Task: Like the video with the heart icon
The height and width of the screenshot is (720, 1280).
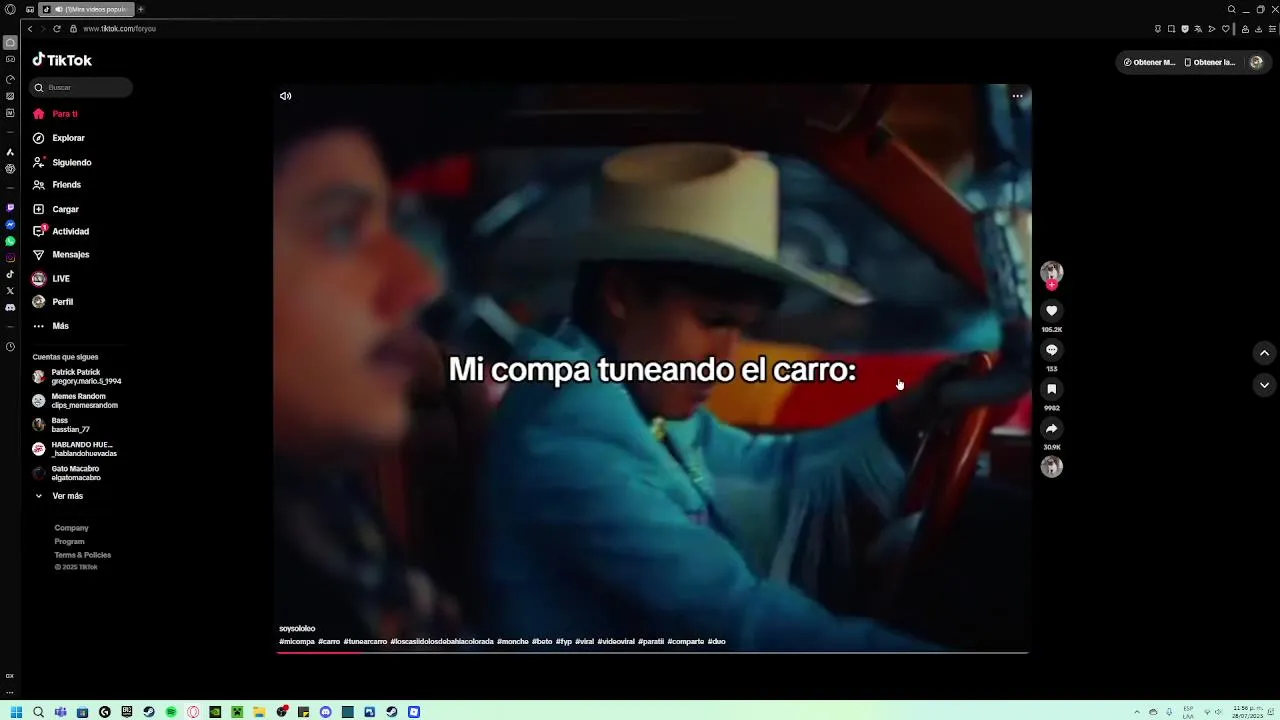Action: 1051,311
